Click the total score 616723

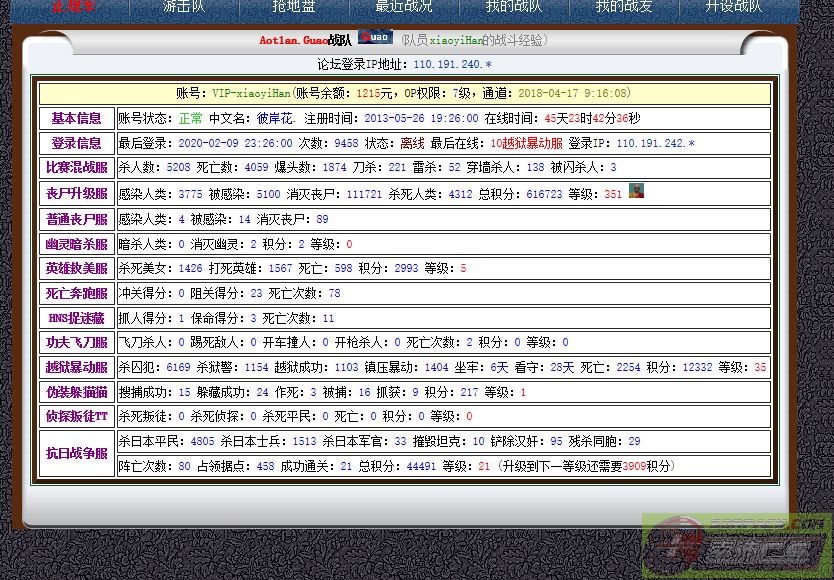pyautogui.click(x=544, y=194)
